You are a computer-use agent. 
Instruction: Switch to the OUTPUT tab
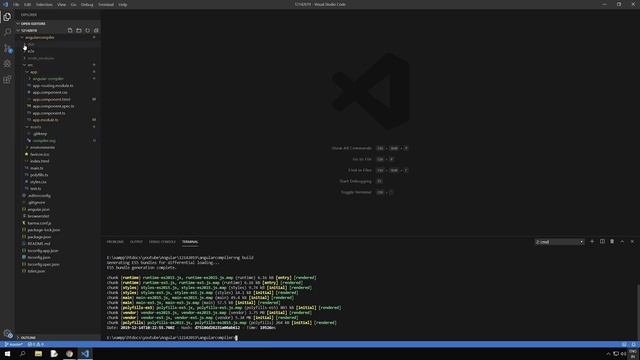coord(136,242)
